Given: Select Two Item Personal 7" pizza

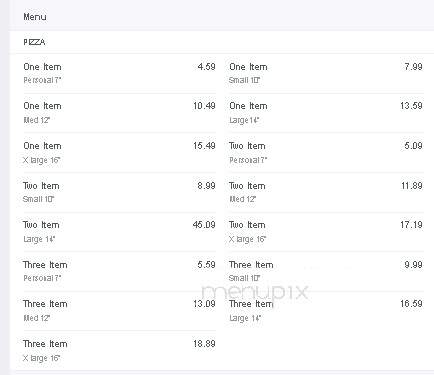Looking at the screenshot, I should [x=326, y=153].
